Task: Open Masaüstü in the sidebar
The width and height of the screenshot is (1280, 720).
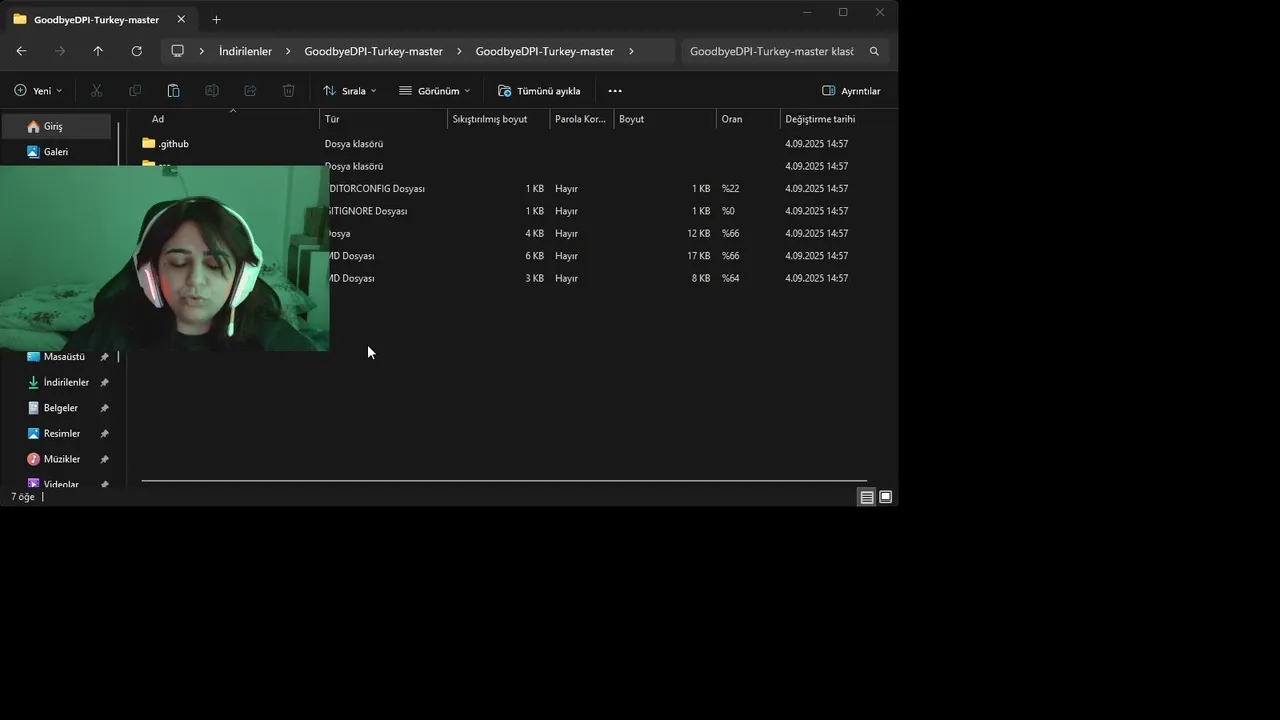Action: [x=64, y=357]
